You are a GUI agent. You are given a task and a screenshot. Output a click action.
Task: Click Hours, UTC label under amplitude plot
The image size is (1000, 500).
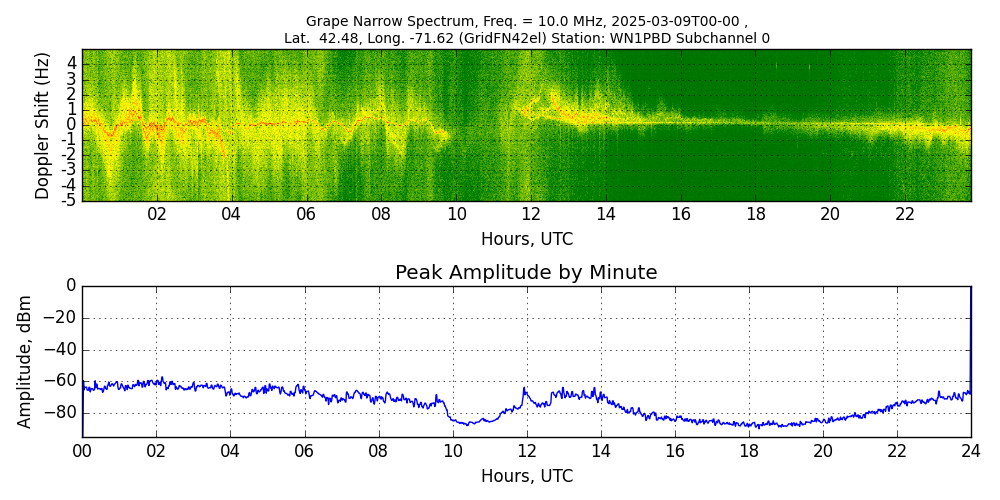click(x=526, y=476)
